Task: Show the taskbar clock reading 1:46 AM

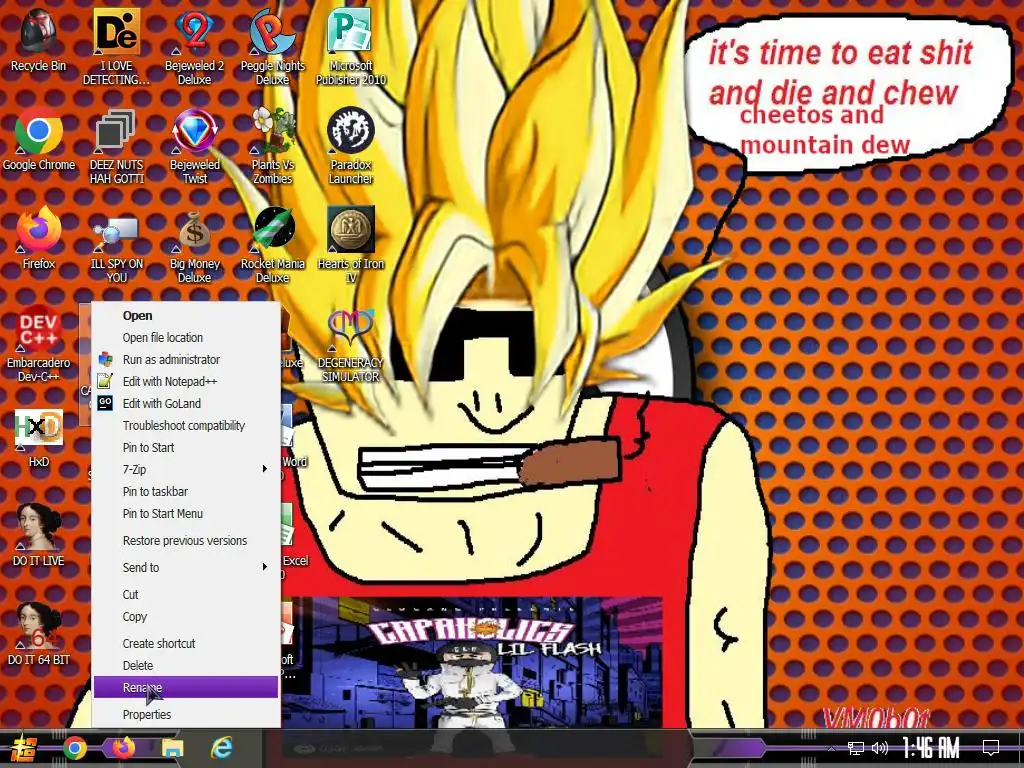Action: coord(931,748)
